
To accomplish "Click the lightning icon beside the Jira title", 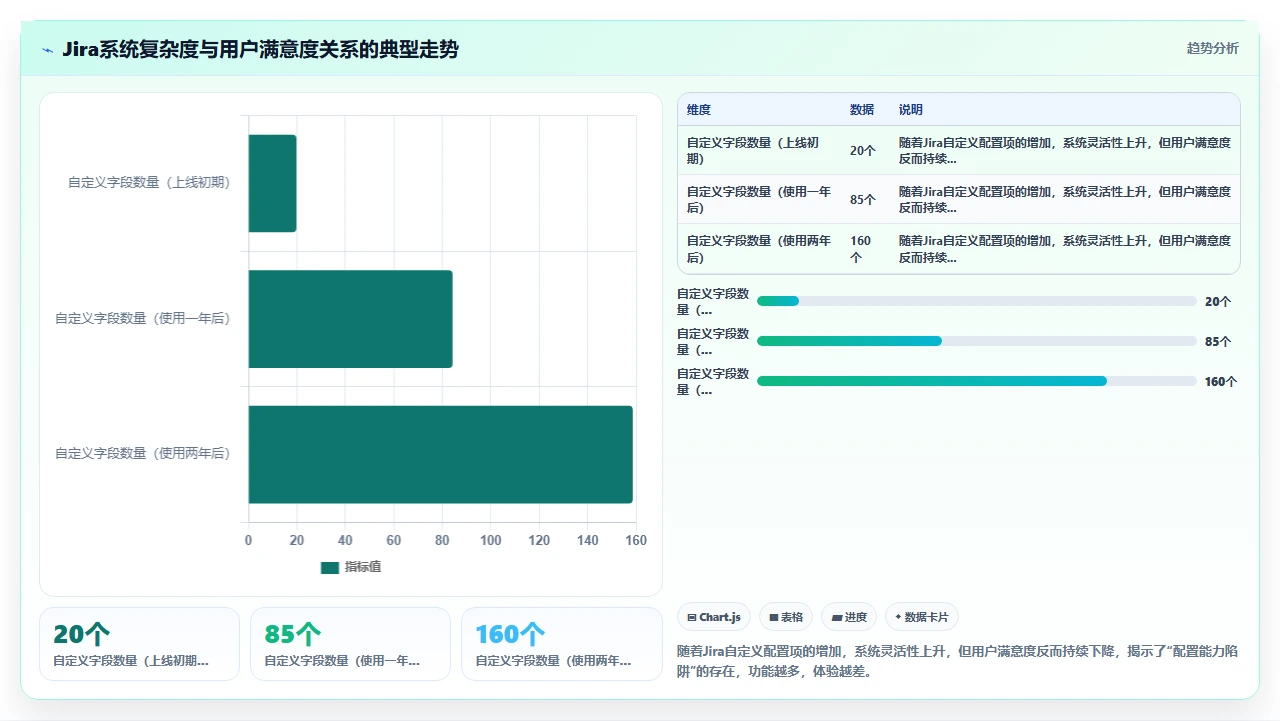I will (48, 50).
